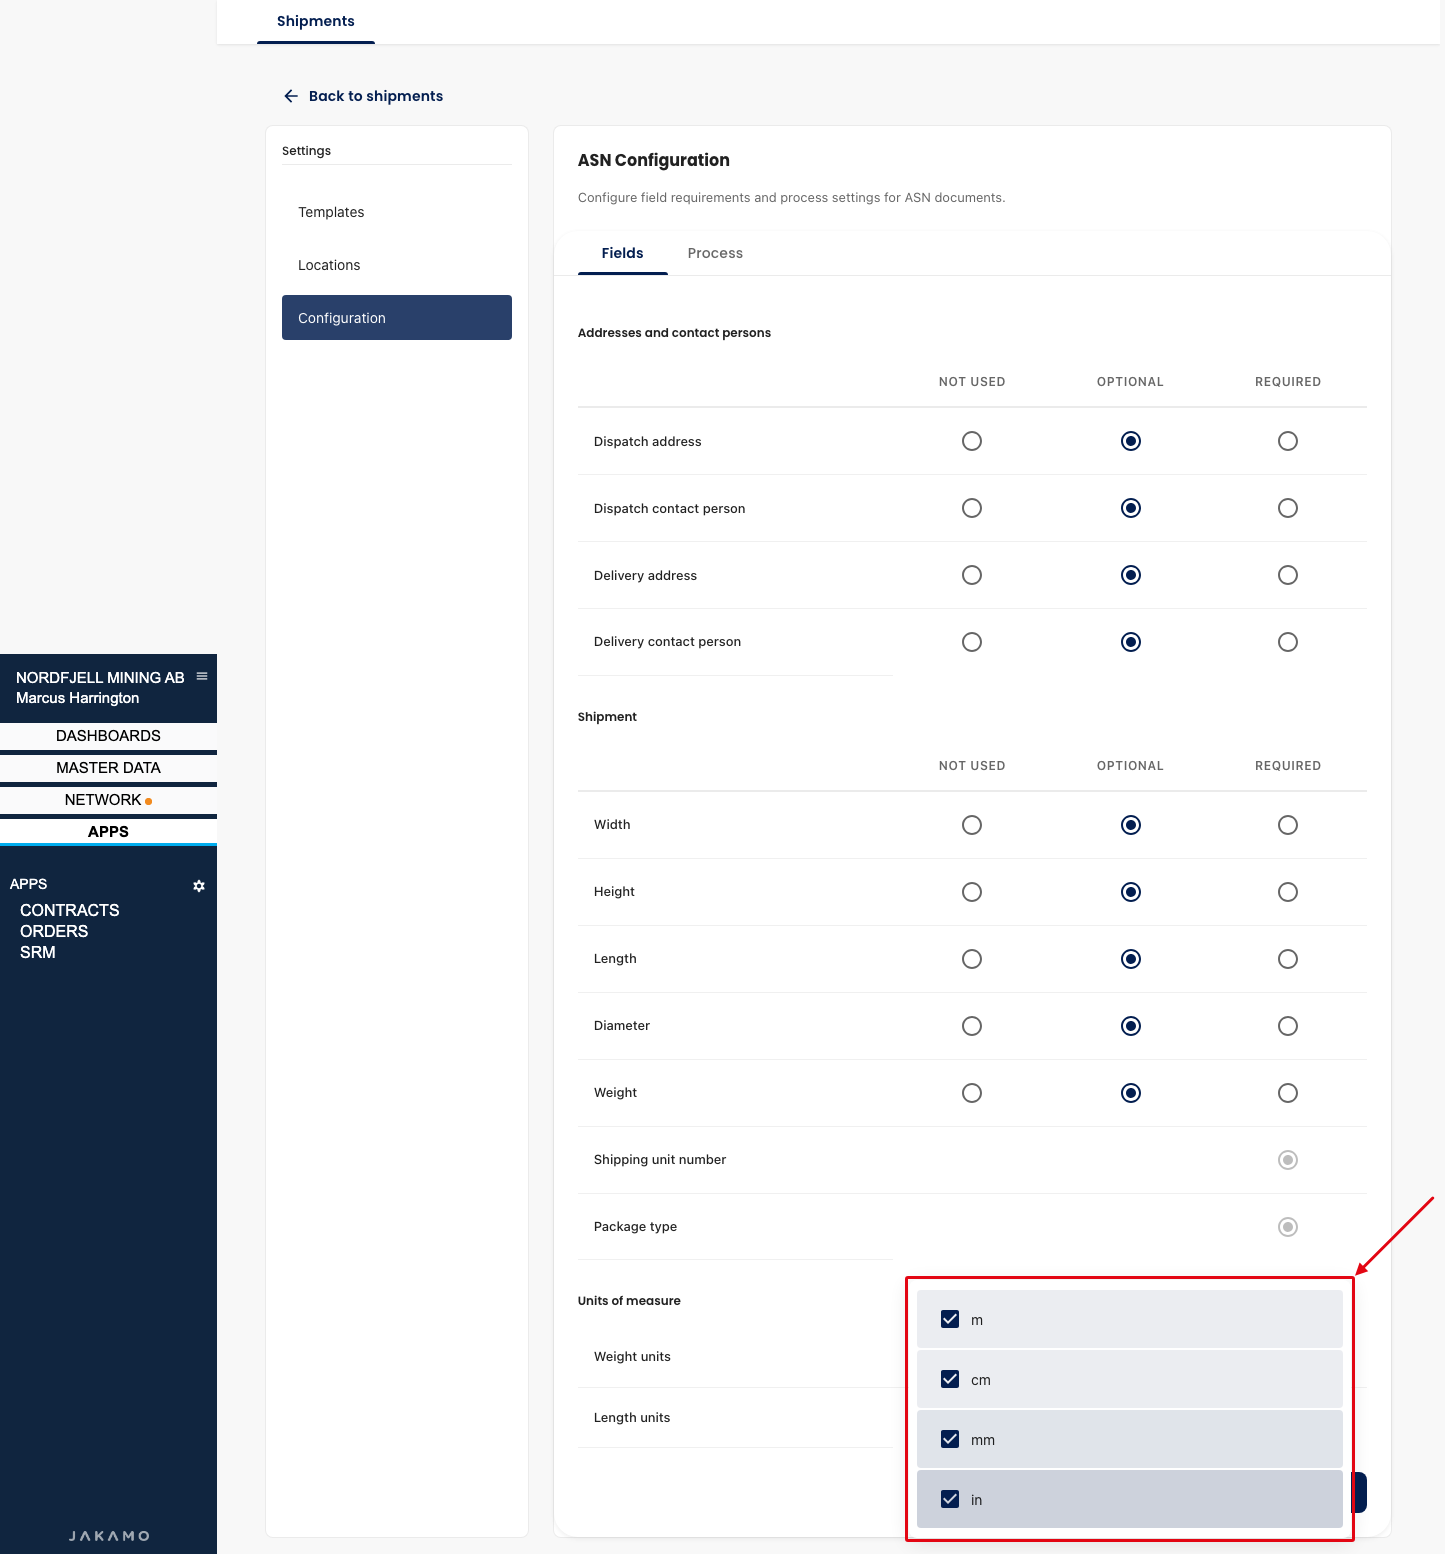This screenshot has height=1554, width=1445.
Task: Select the Optional radio for Diameter
Action: pos(1131,1026)
